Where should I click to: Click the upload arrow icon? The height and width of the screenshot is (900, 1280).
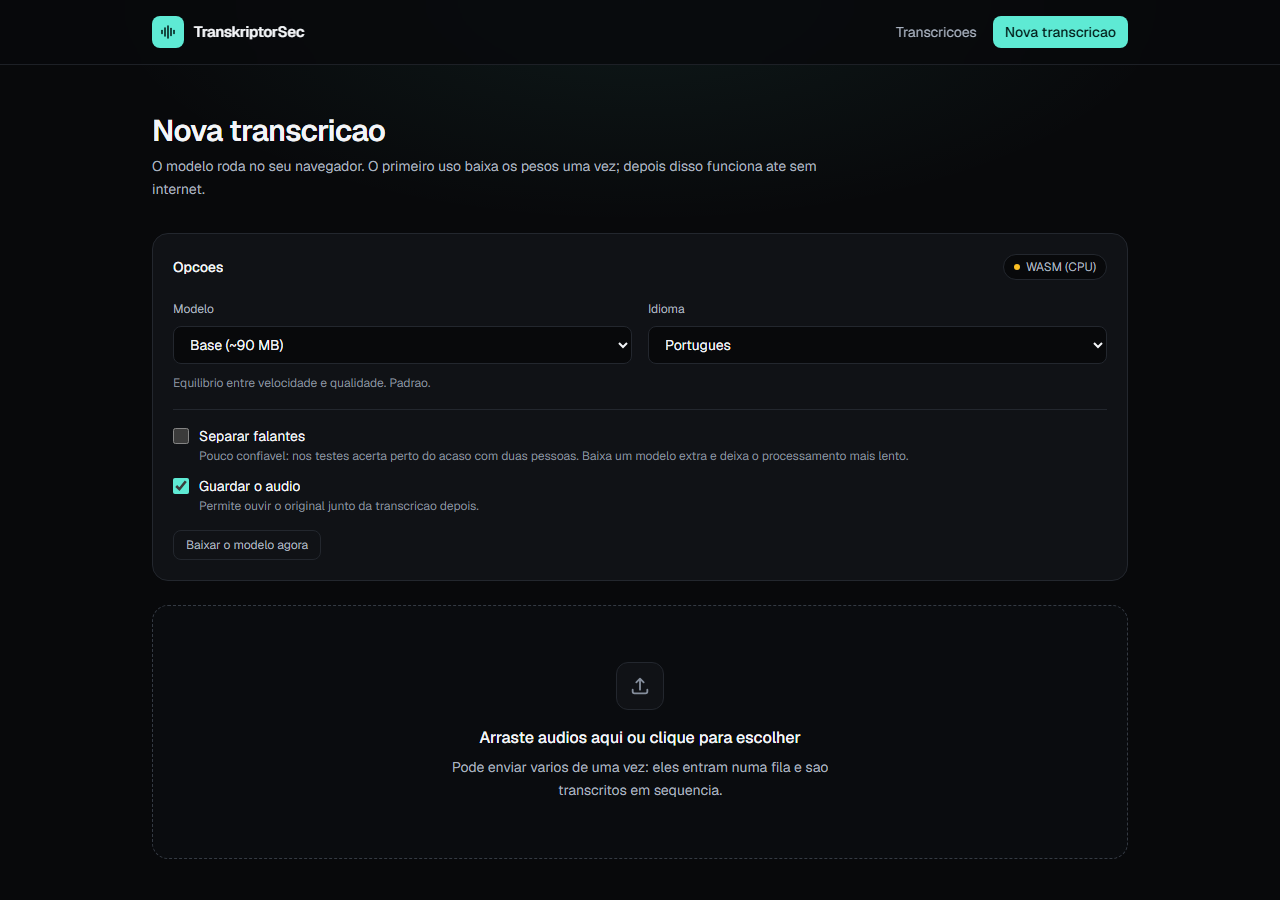pos(640,686)
